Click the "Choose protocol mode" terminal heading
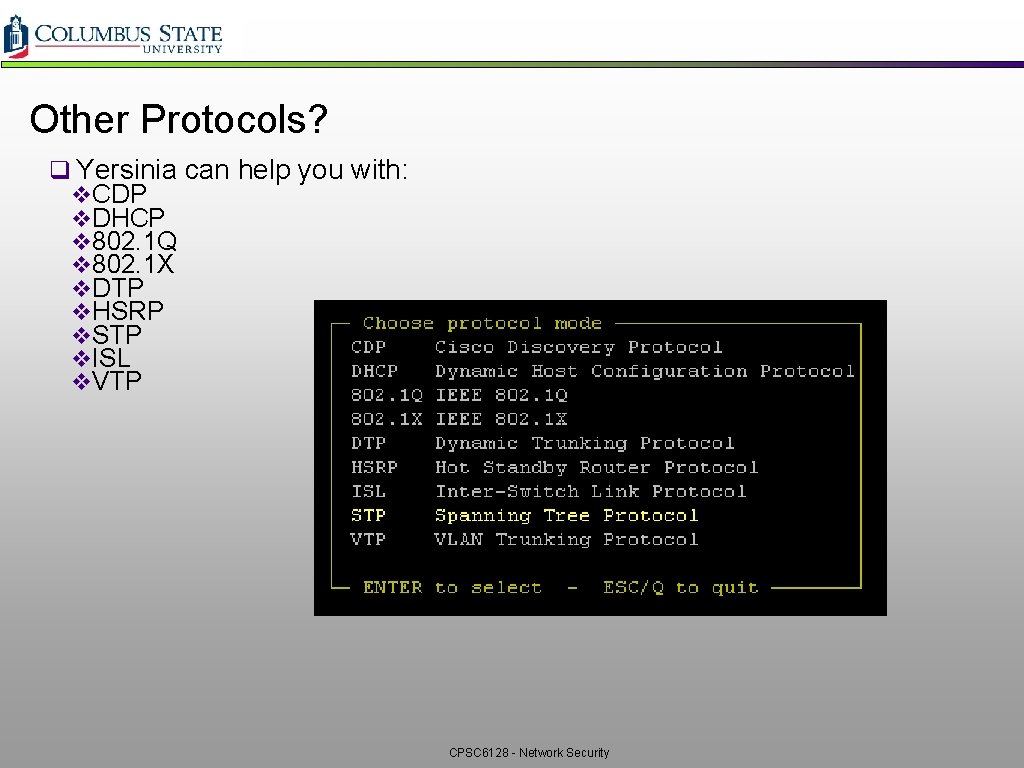This screenshot has width=1024, height=768. point(482,323)
